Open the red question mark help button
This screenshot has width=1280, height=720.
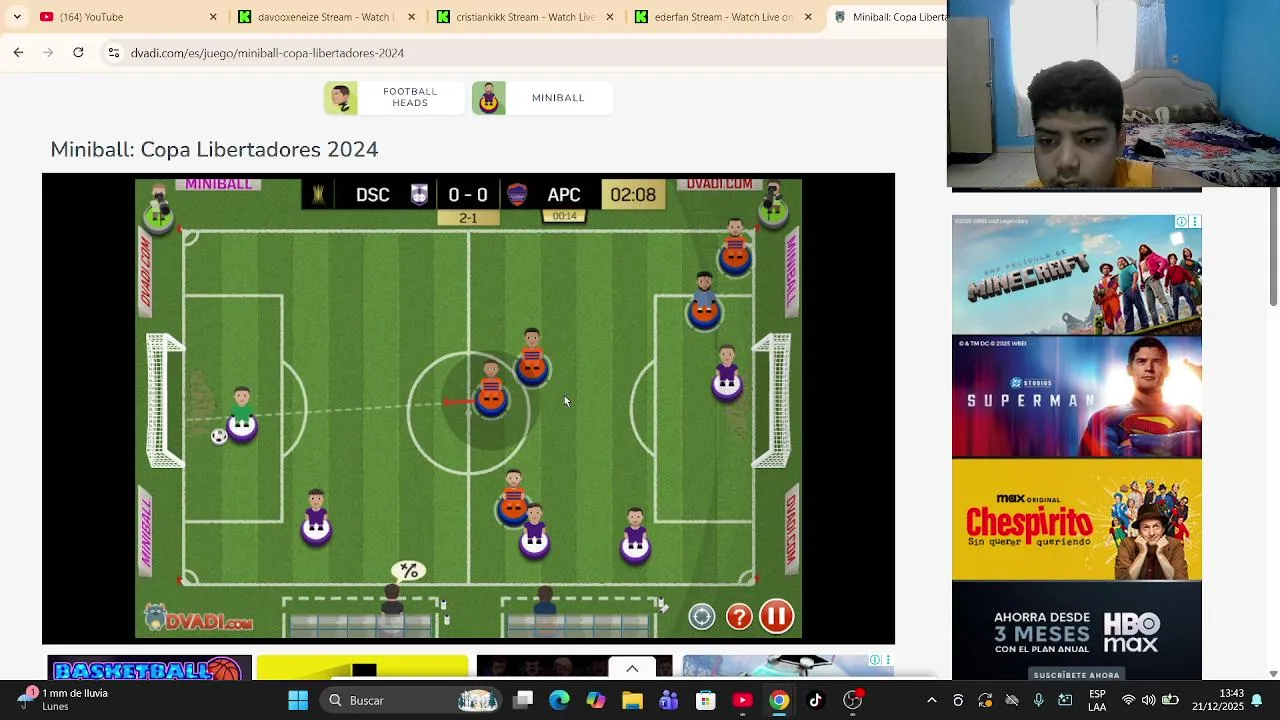pos(739,617)
